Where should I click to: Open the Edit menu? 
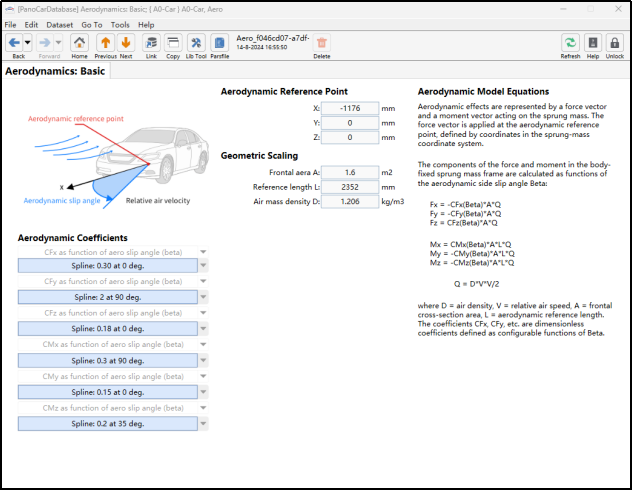[31, 25]
